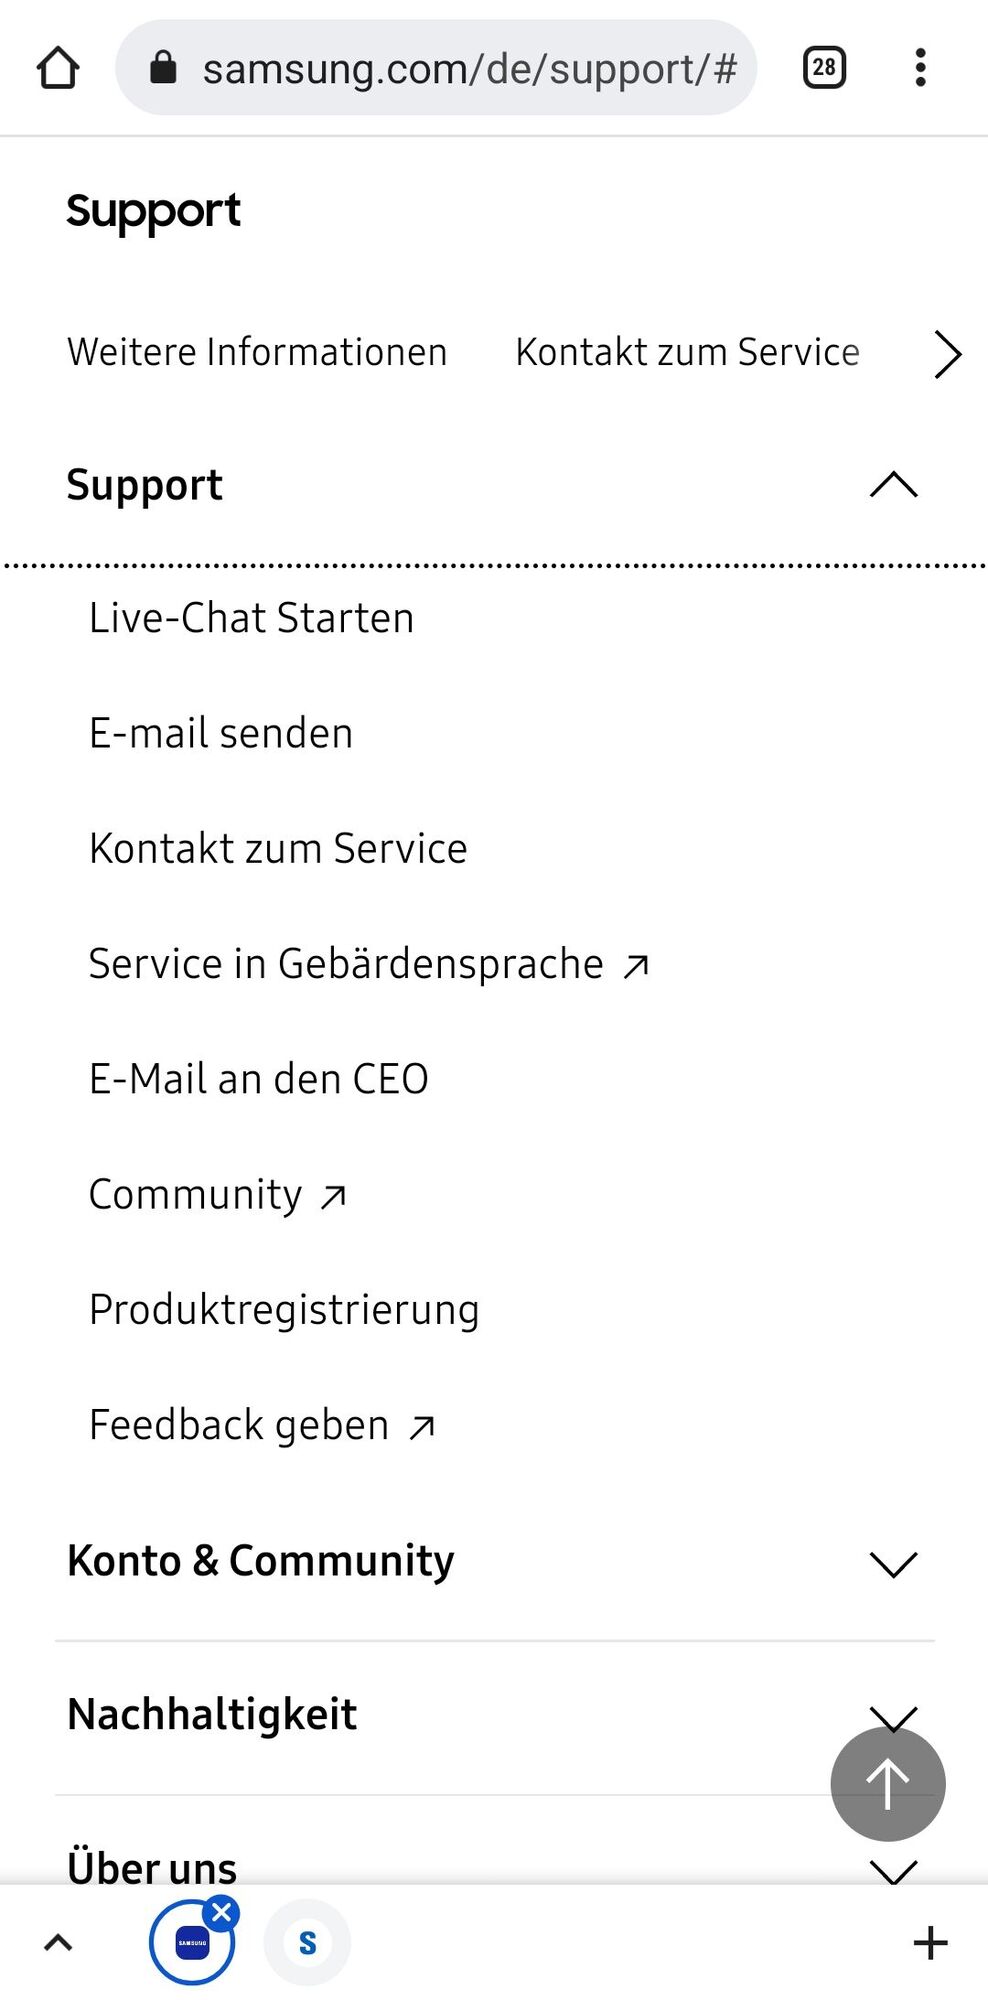Open the tab switcher showing 28 tabs
The width and height of the screenshot is (988, 2000).
(x=824, y=68)
